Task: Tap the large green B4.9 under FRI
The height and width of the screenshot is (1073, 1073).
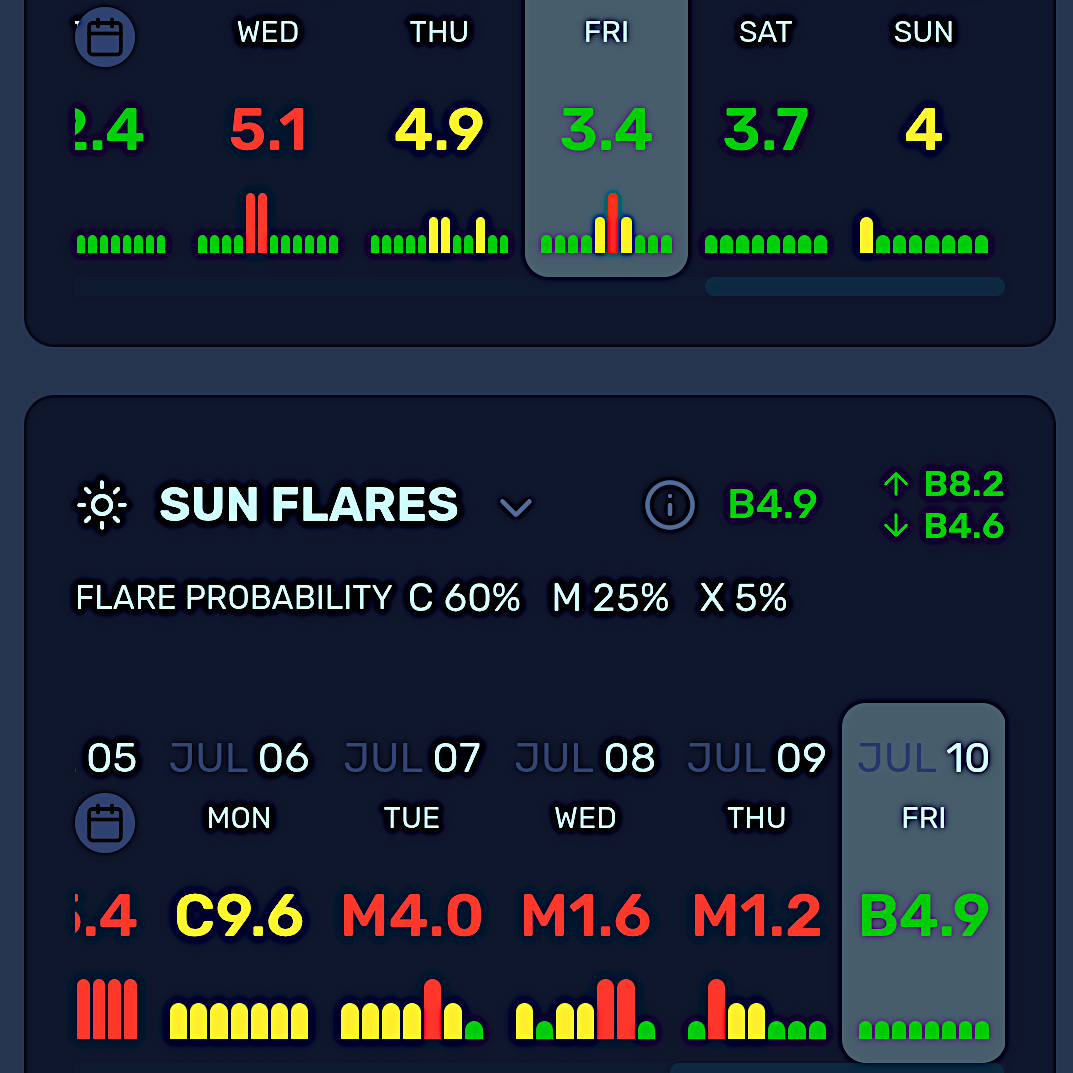Action: pyautogui.click(x=924, y=915)
